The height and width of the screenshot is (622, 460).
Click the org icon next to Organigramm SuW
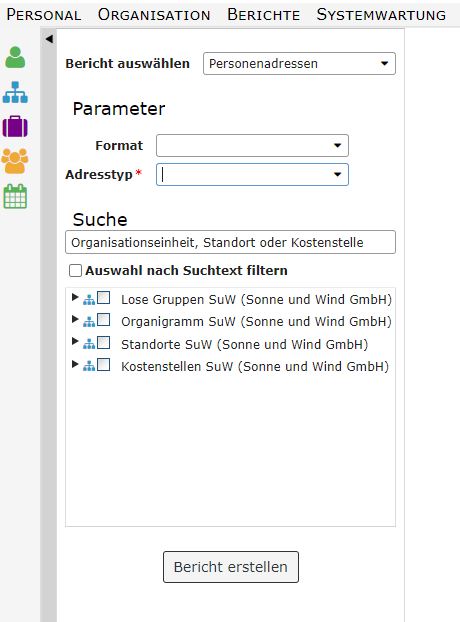point(89,322)
